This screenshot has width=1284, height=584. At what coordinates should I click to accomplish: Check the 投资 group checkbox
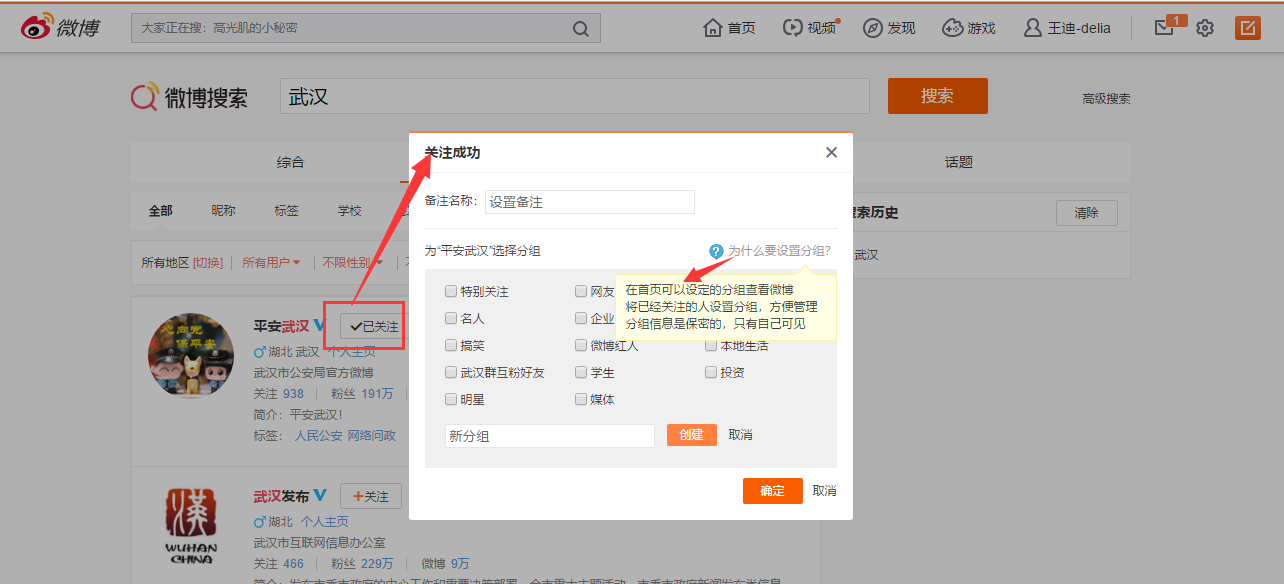click(711, 373)
